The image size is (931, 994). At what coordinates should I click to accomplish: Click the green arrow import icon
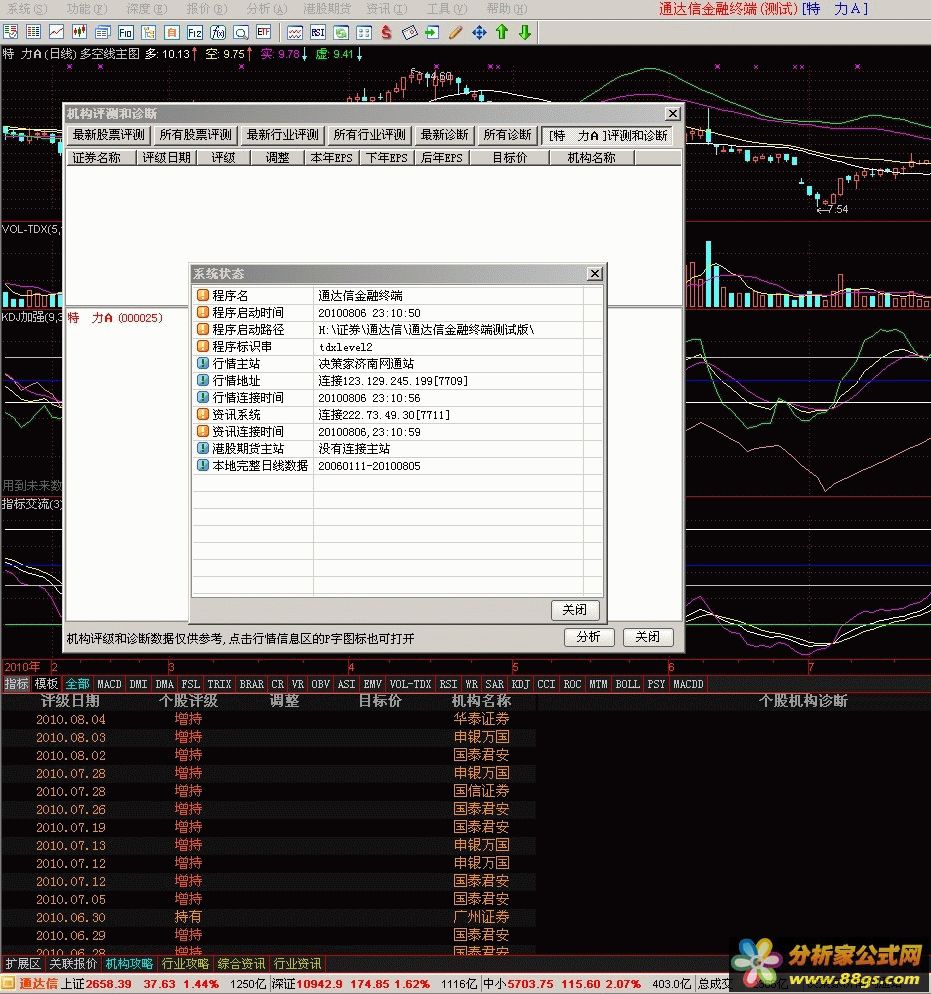432,32
